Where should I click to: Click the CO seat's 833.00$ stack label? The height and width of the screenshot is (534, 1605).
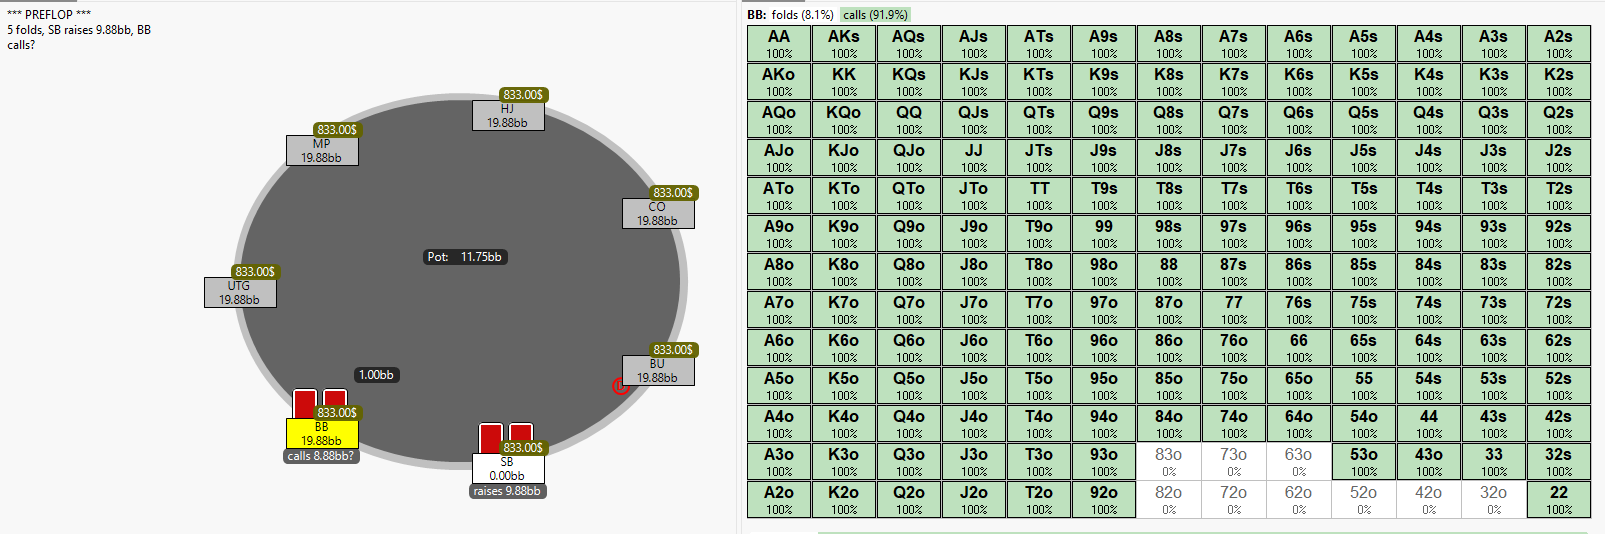[x=672, y=193]
